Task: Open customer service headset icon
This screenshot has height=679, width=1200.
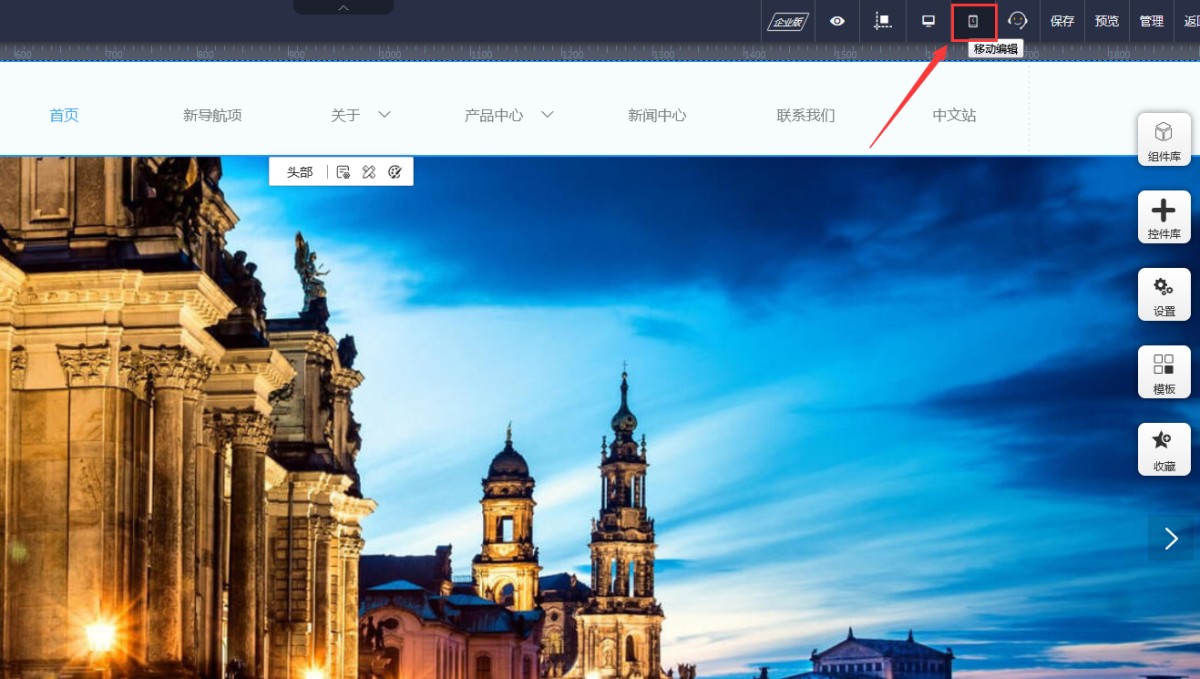Action: 1017,21
